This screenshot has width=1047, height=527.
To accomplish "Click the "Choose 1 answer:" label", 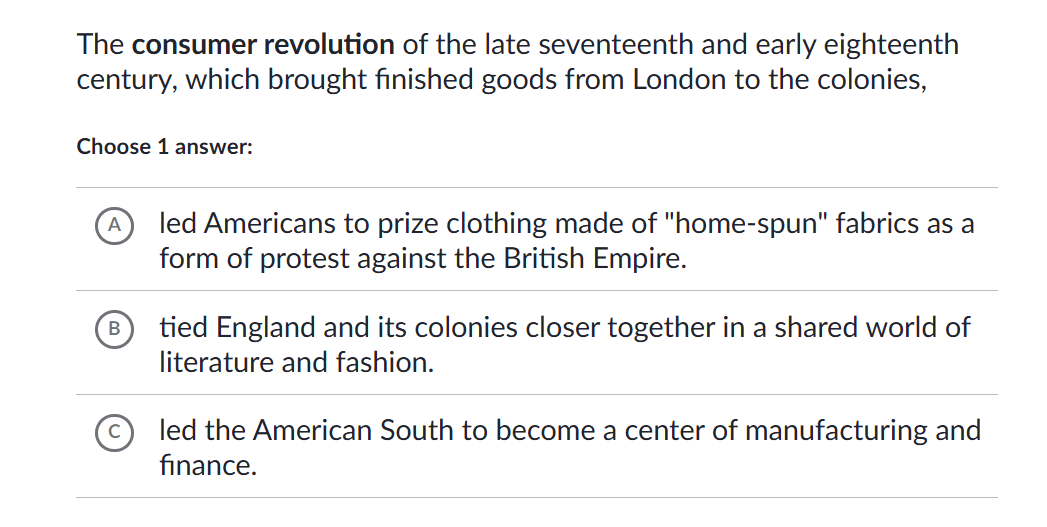I will click(165, 147).
